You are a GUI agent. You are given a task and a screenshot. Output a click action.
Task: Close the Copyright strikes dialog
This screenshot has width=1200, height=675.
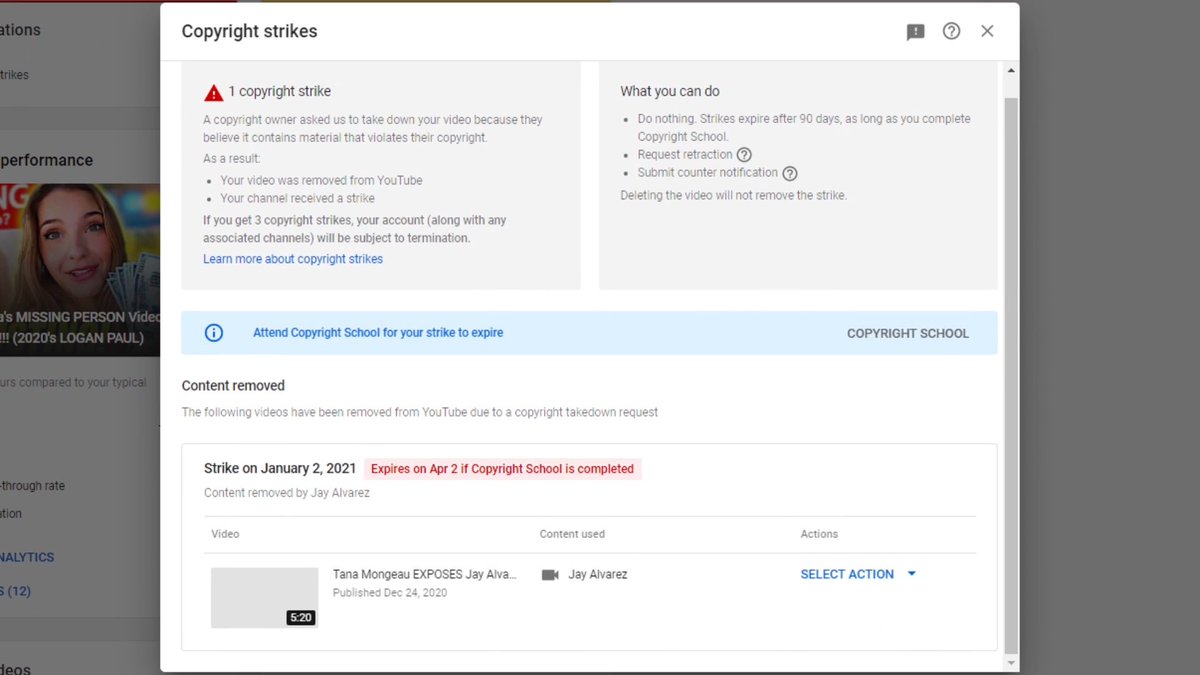pyautogui.click(x=987, y=31)
